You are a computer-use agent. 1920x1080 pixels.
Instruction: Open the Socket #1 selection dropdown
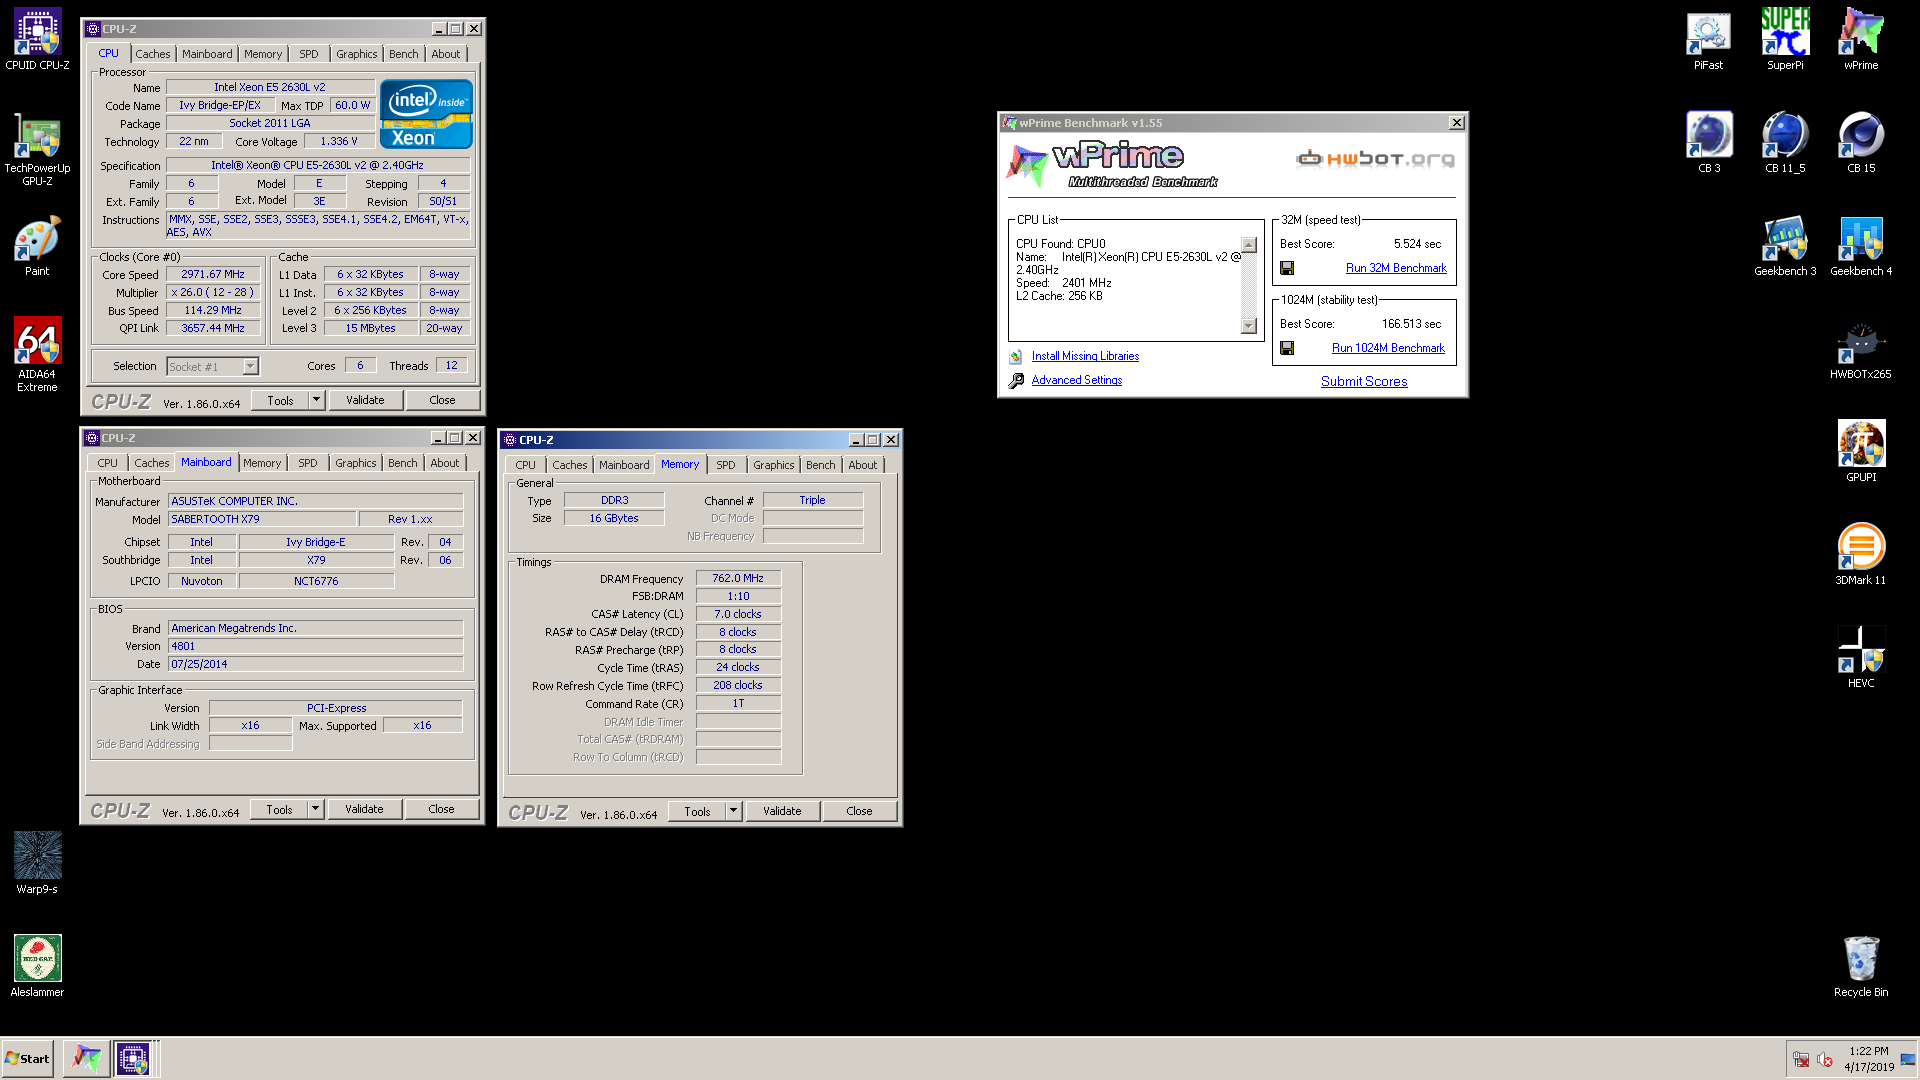coord(251,367)
